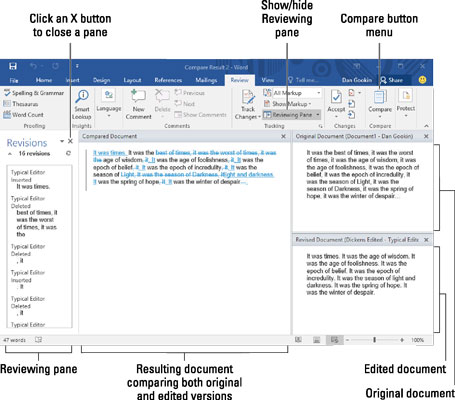The image size is (455, 400).
Task: Click the Share button
Action: click(x=392, y=80)
